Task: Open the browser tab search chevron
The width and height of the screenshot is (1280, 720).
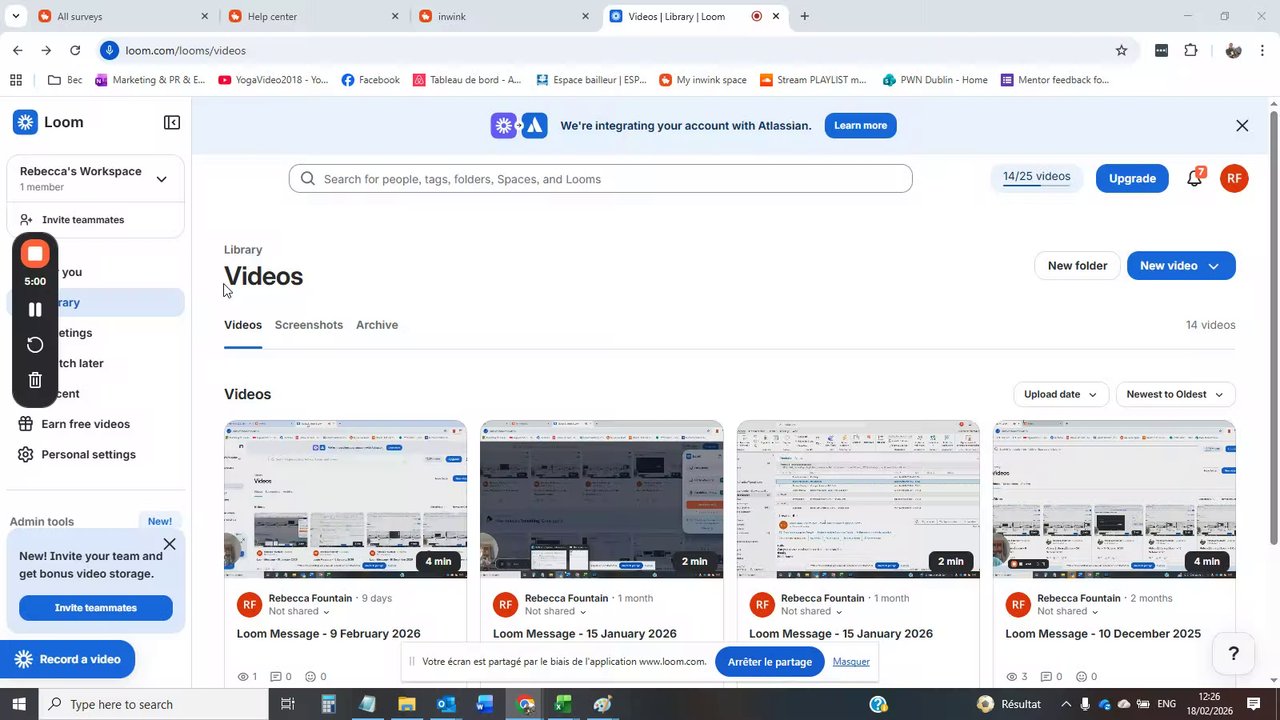Action: pyautogui.click(x=15, y=16)
